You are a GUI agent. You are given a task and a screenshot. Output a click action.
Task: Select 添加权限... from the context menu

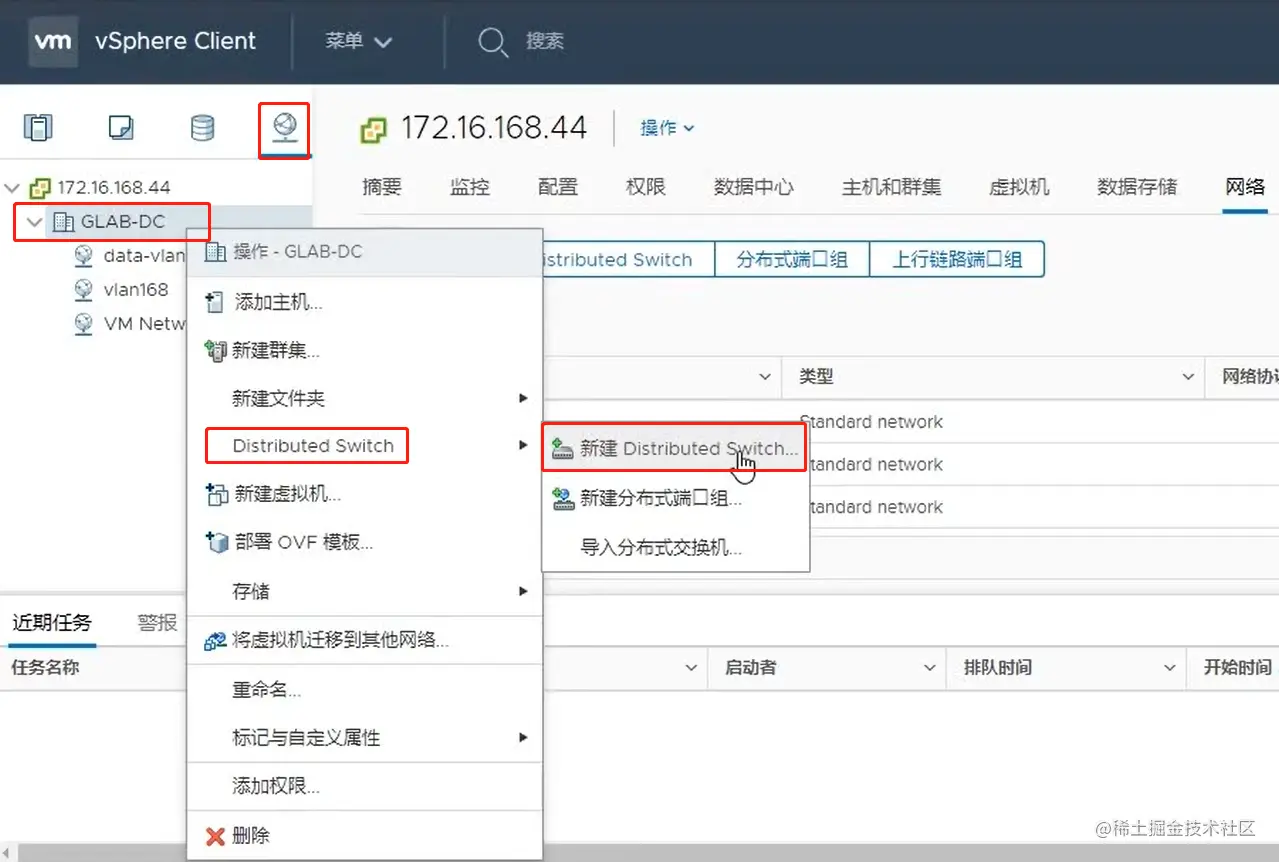[365, 787]
